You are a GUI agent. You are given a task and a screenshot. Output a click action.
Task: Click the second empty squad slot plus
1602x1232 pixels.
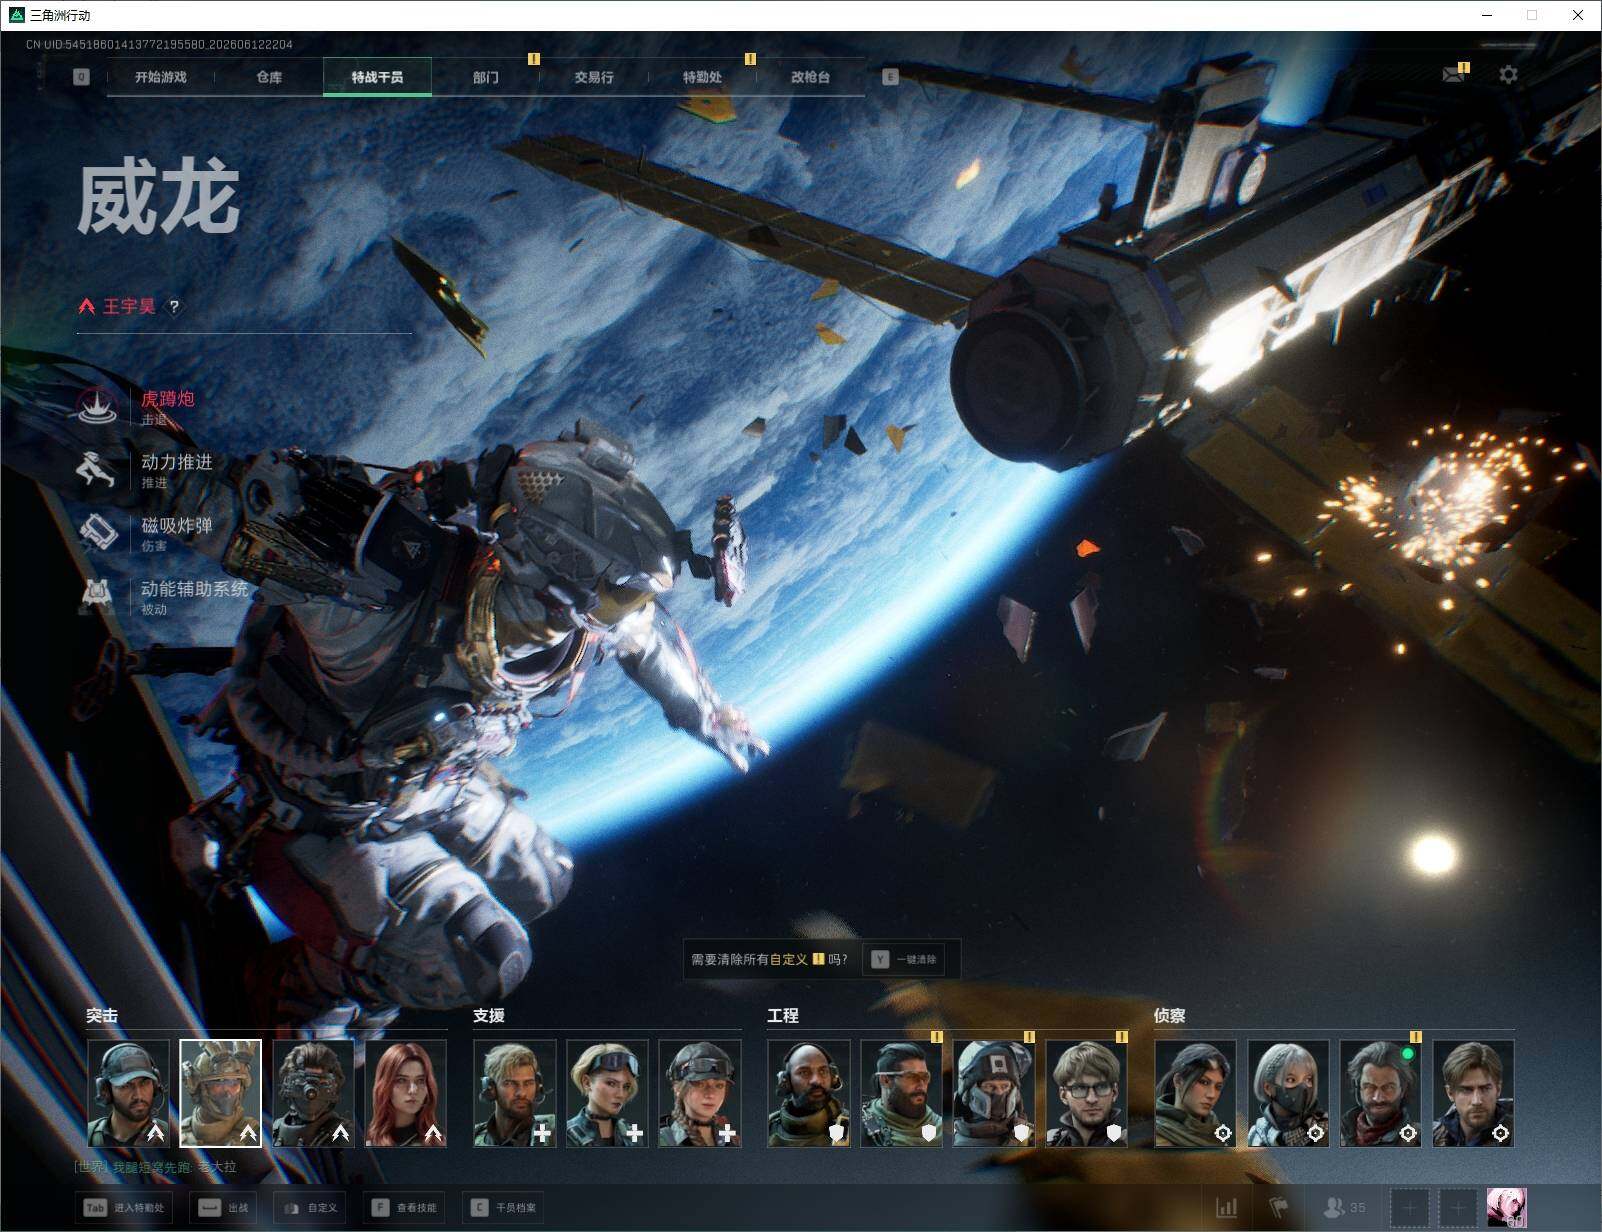click(x=1458, y=1208)
